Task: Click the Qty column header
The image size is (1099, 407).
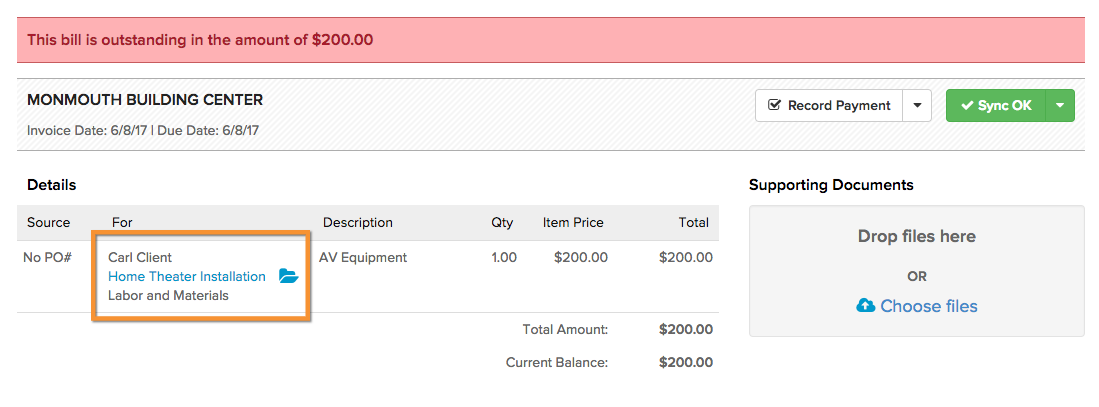Action: (x=502, y=223)
